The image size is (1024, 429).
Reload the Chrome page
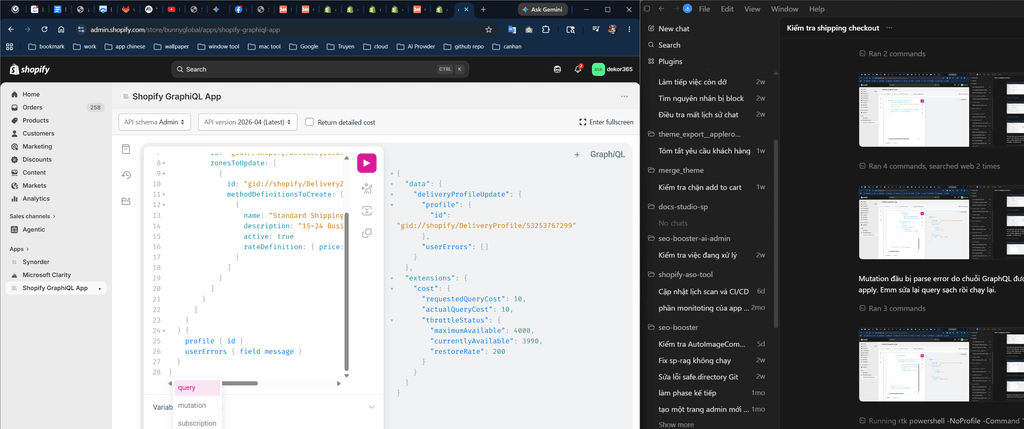click(x=44, y=29)
